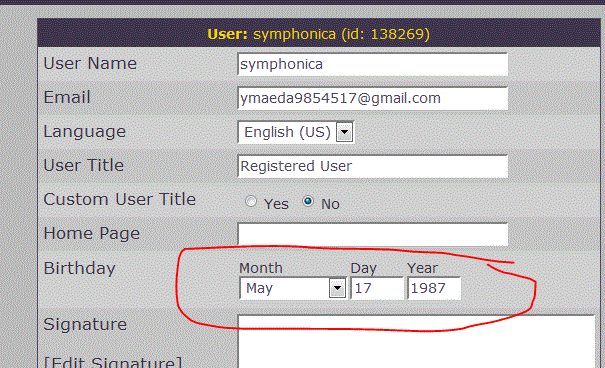The width and height of the screenshot is (605, 368).
Task: Click the Home Page row label
Action: coord(91,234)
